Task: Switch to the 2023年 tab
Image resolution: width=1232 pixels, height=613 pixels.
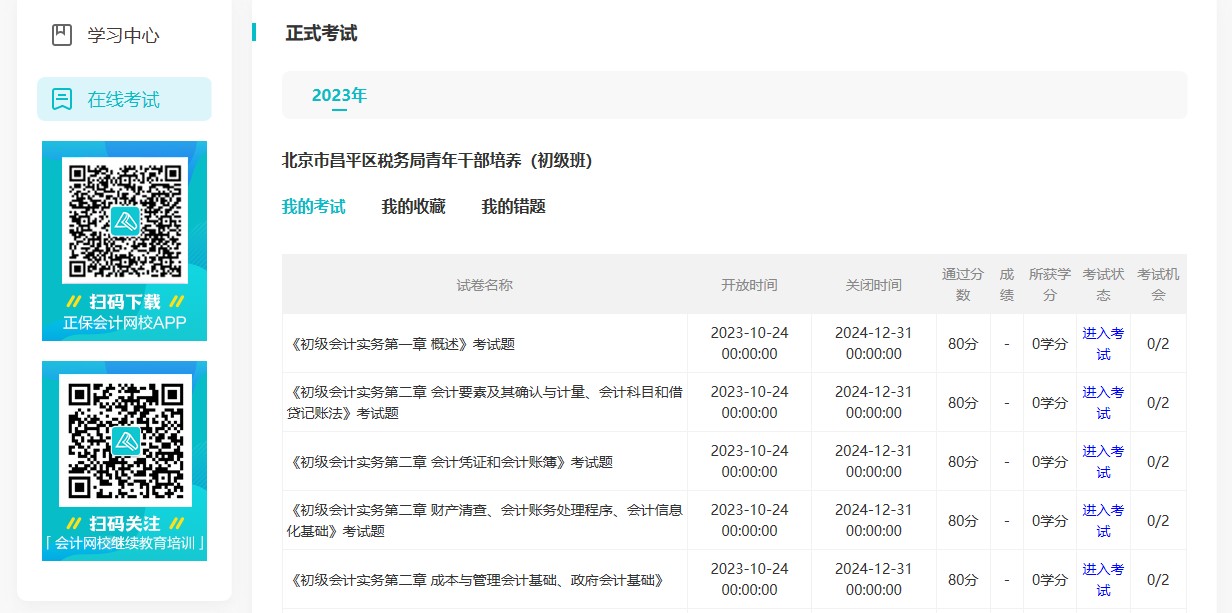Action: (x=339, y=96)
